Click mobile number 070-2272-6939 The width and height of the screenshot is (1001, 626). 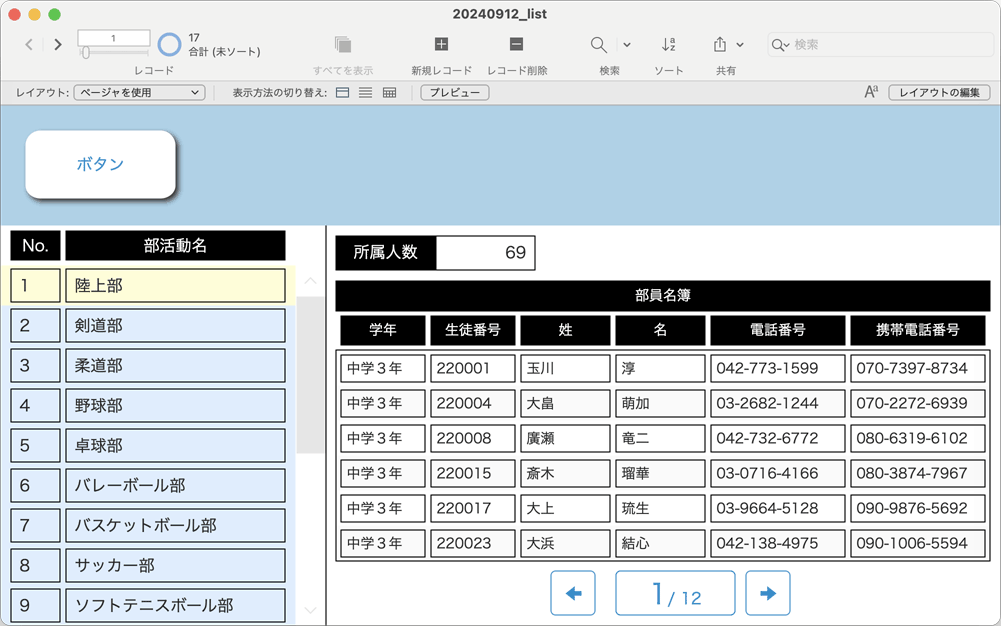(917, 403)
